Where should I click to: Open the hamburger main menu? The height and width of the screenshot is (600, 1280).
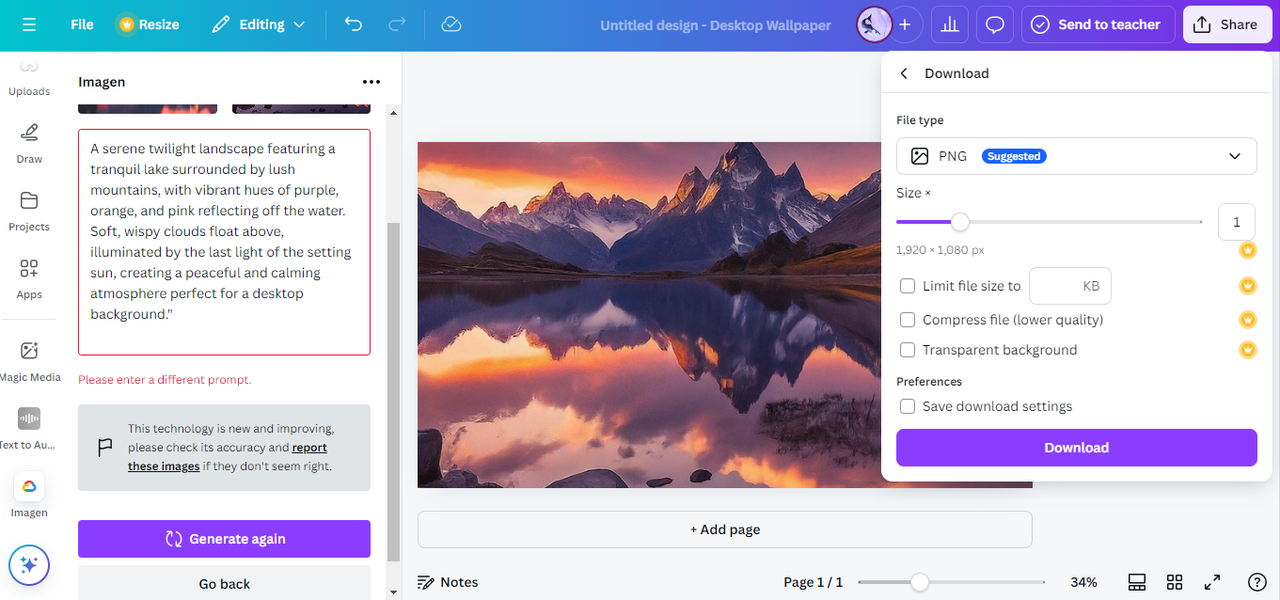29,24
